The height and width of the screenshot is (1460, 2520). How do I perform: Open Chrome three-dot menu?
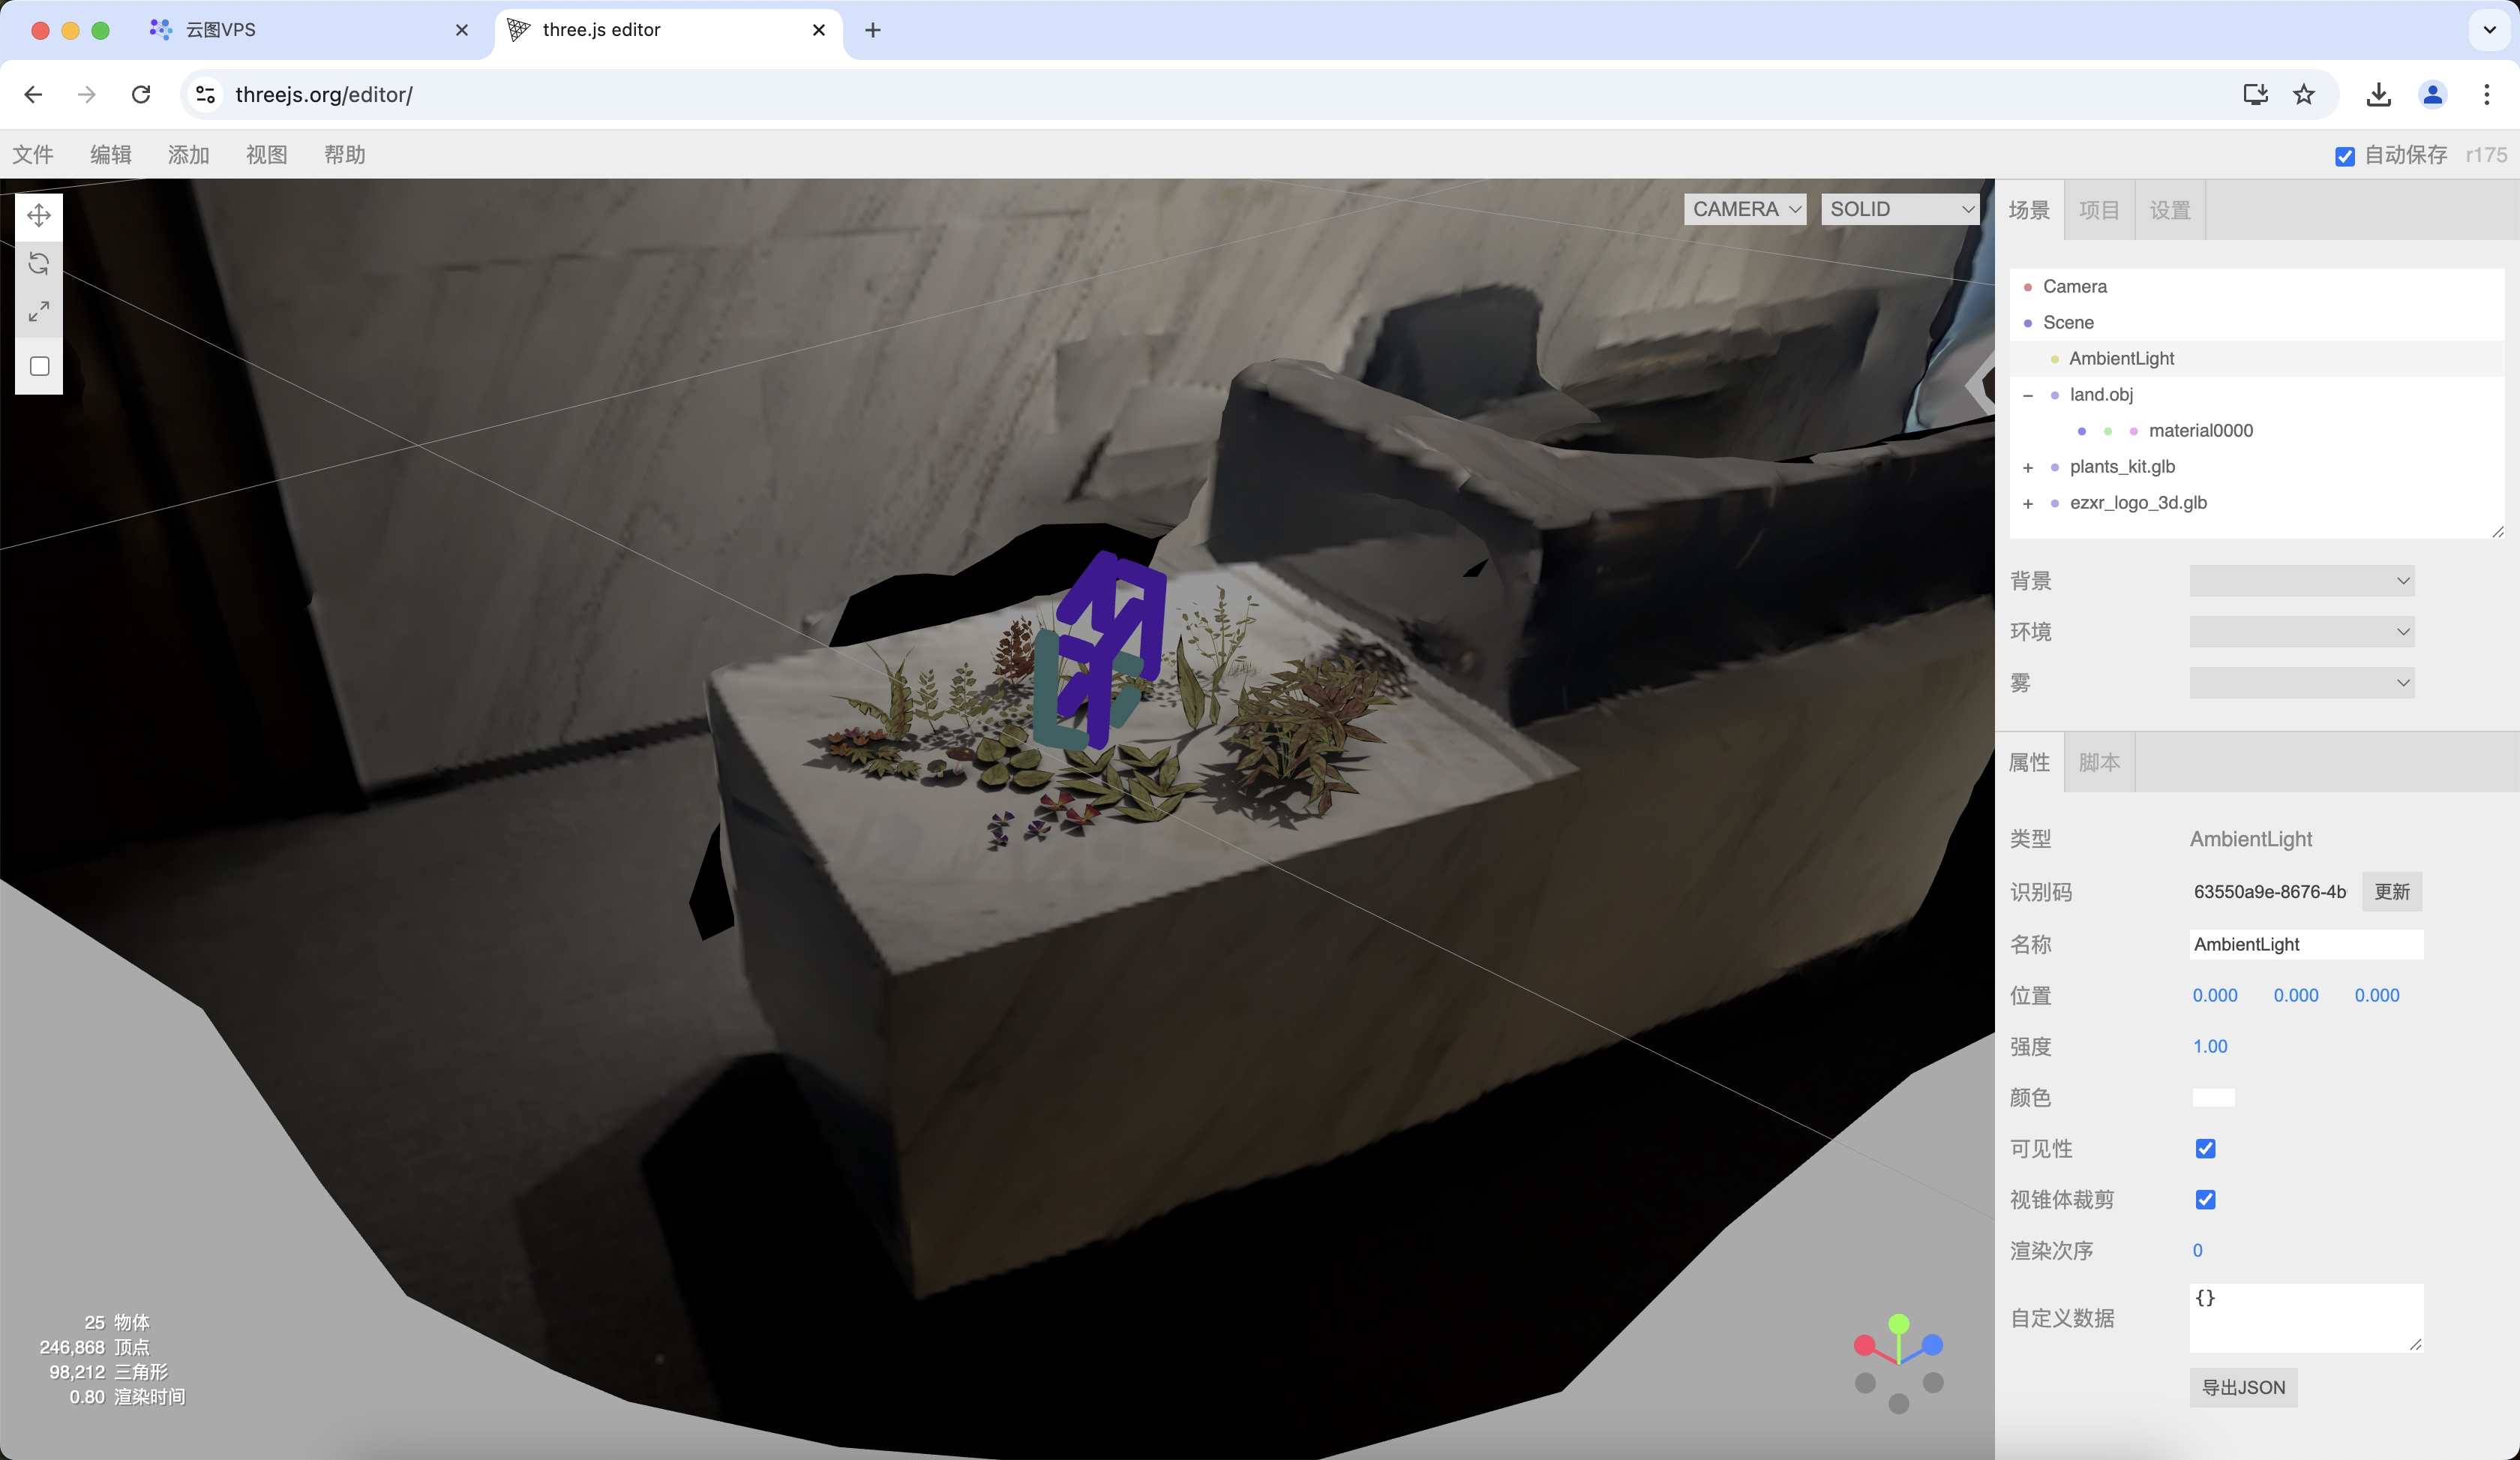coord(2487,94)
